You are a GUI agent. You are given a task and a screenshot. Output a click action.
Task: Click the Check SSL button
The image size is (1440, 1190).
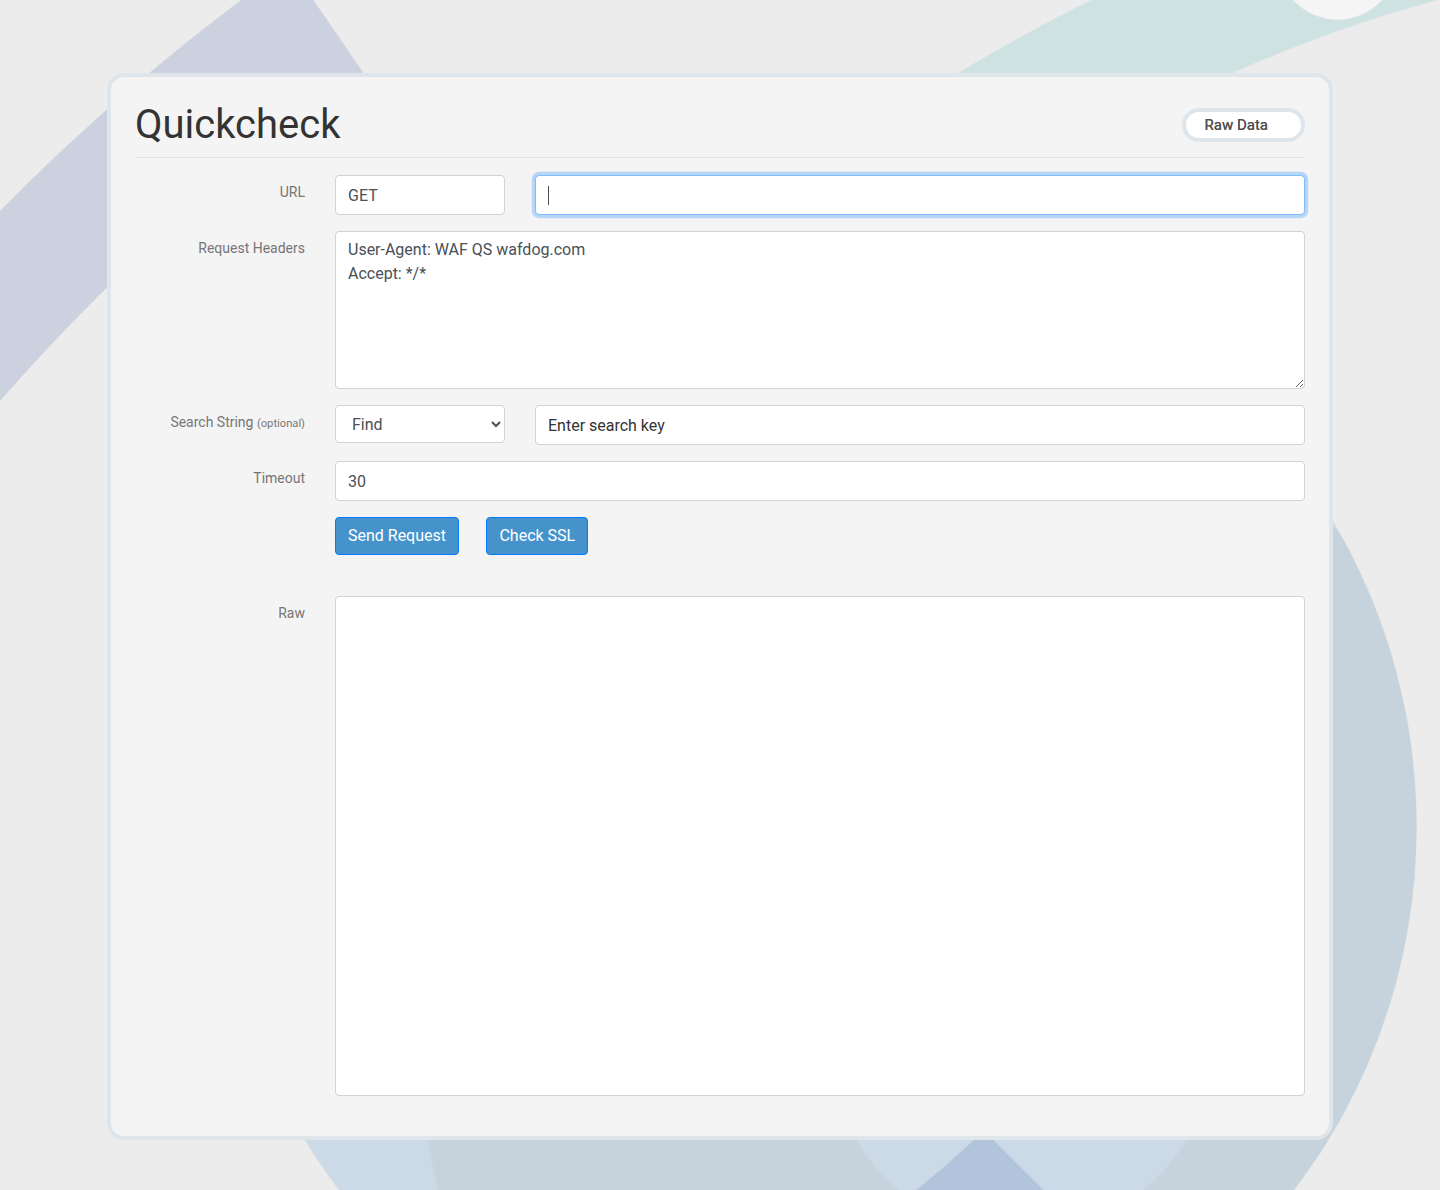click(536, 536)
